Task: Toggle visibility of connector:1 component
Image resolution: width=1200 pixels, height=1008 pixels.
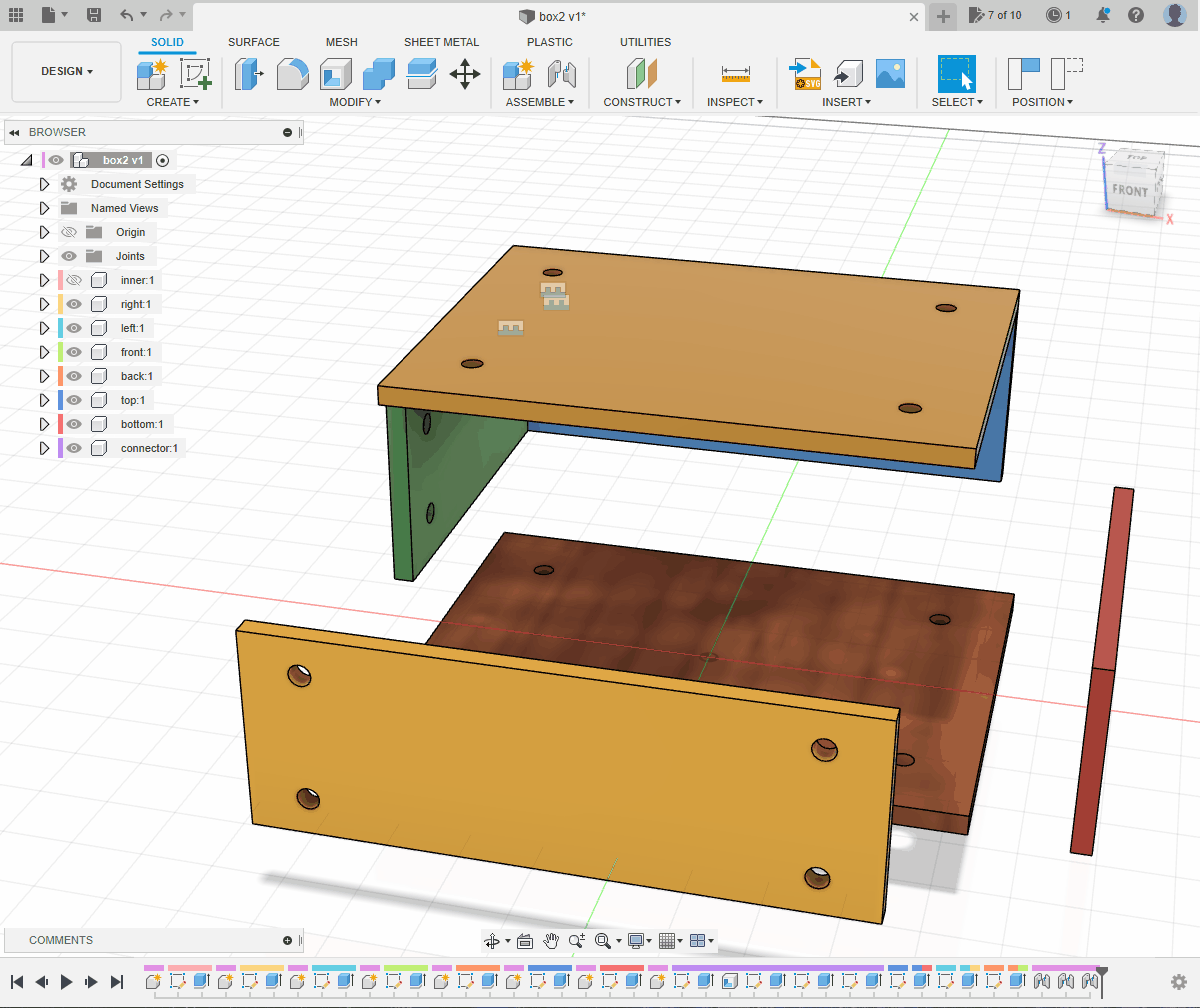Action: [x=74, y=448]
